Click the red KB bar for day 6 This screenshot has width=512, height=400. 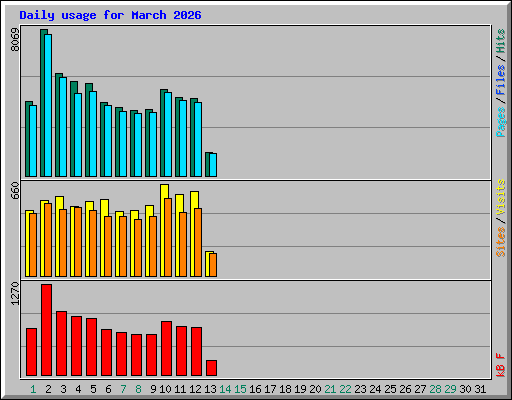click(x=106, y=353)
